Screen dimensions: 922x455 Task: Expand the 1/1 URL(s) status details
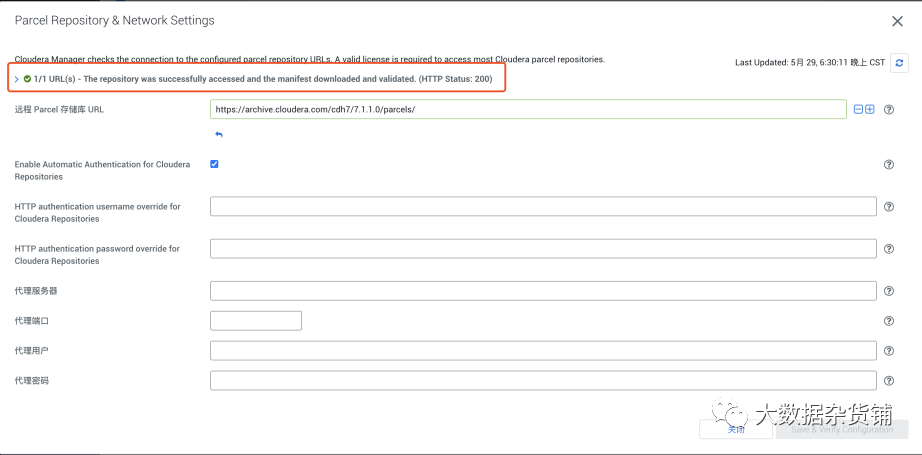(x=16, y=79)
